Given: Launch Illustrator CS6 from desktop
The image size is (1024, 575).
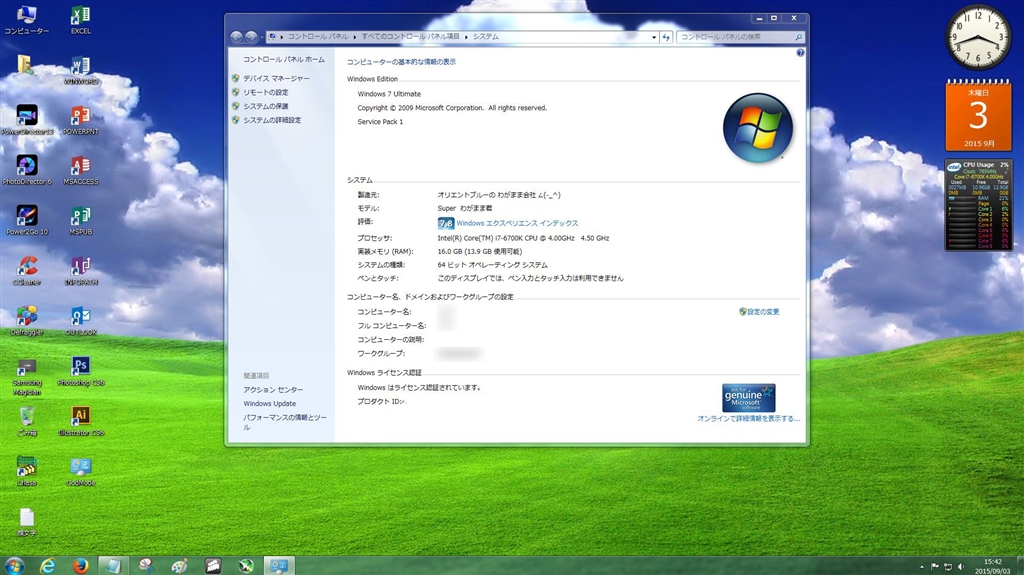Looking at the screenshot, I should (80, 422).
